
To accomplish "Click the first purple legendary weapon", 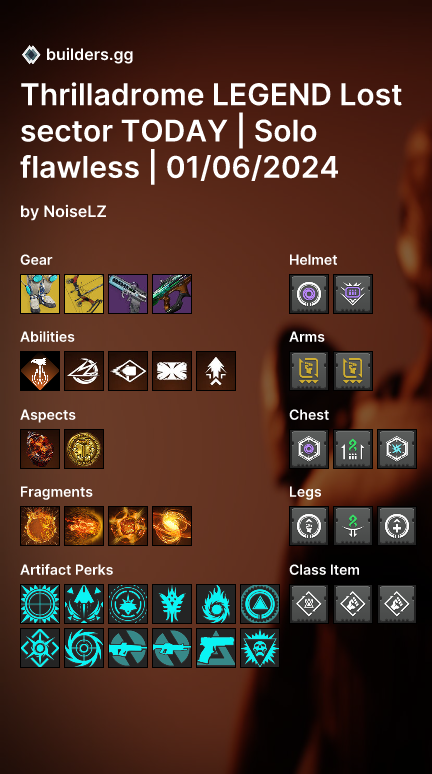I will (x=128, y=294).
